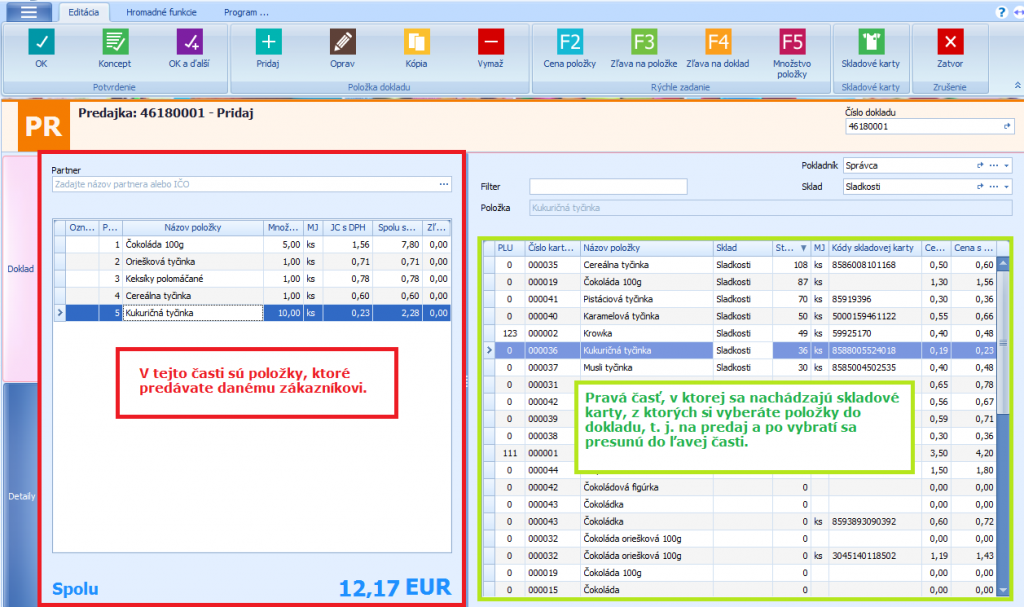The image size is (1024, 607).
Task: Click the Pokladník go-to arrow icon
Action: click(980, 166)
